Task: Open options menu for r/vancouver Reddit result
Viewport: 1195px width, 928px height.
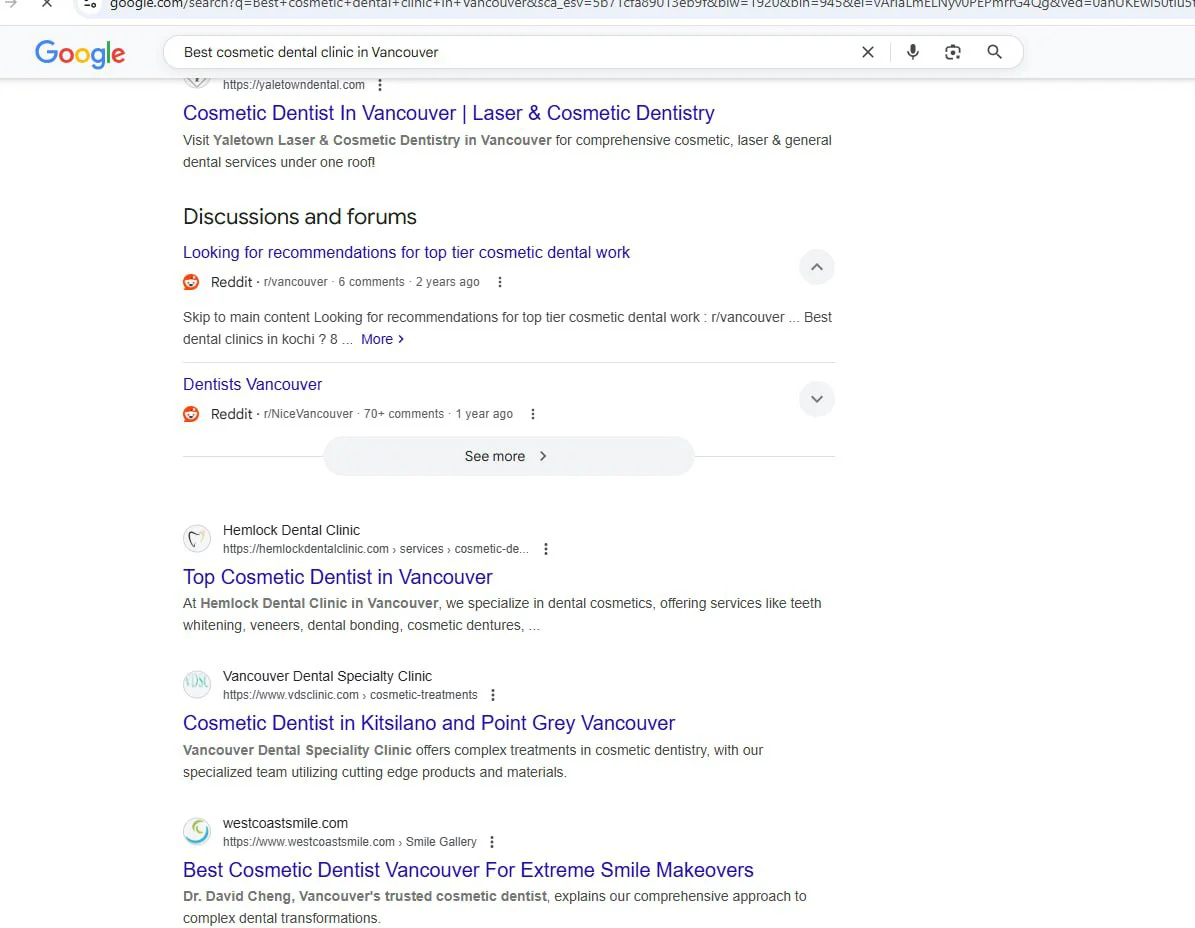Action: point(500,282)
